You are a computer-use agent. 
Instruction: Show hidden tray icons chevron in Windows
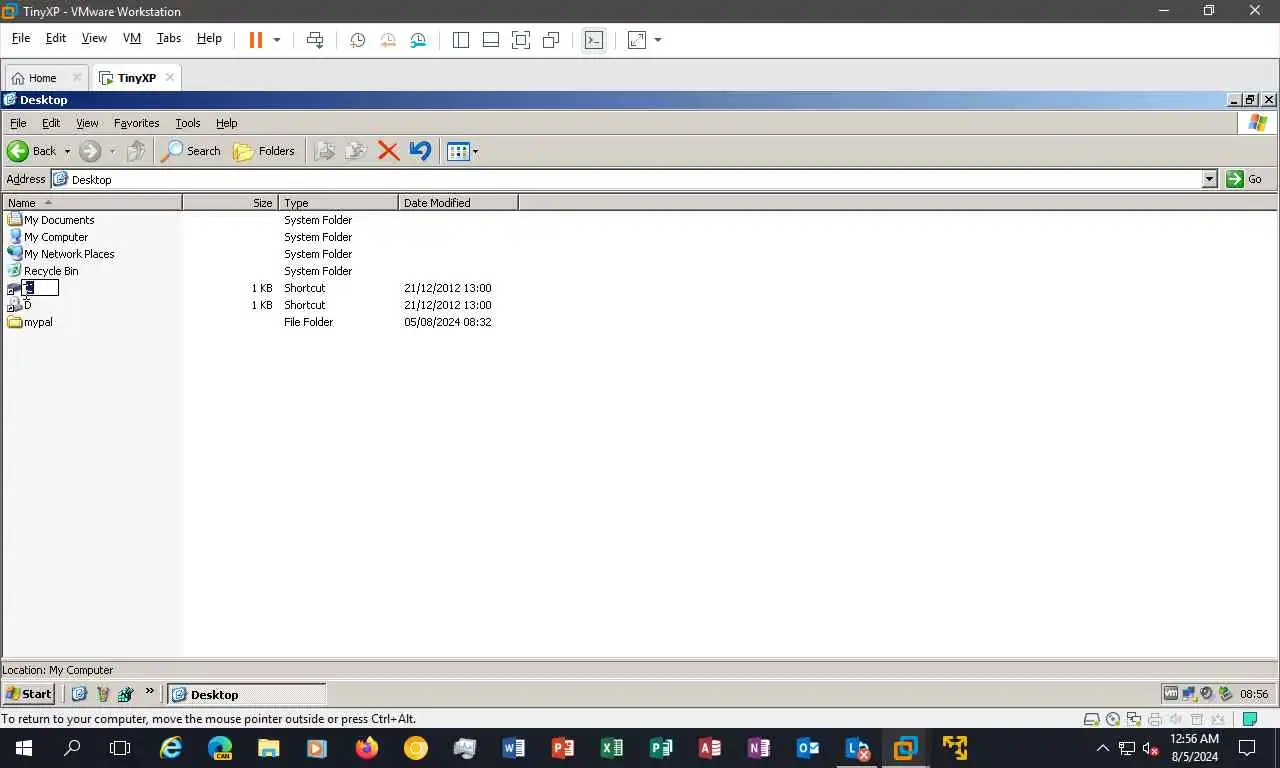tap(1103, 748)
